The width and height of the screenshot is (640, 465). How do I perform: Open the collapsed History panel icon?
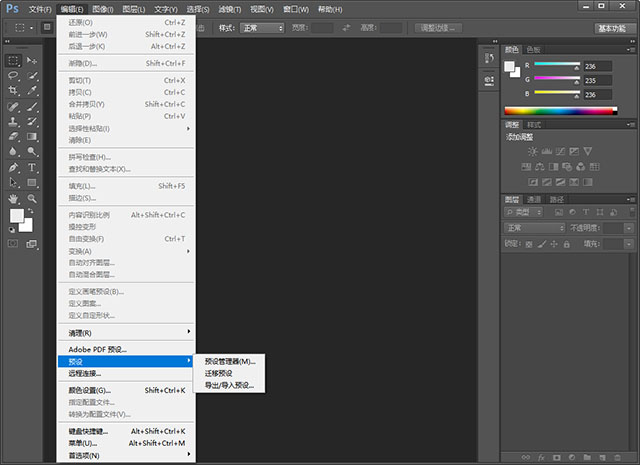[x=489, y=58]
